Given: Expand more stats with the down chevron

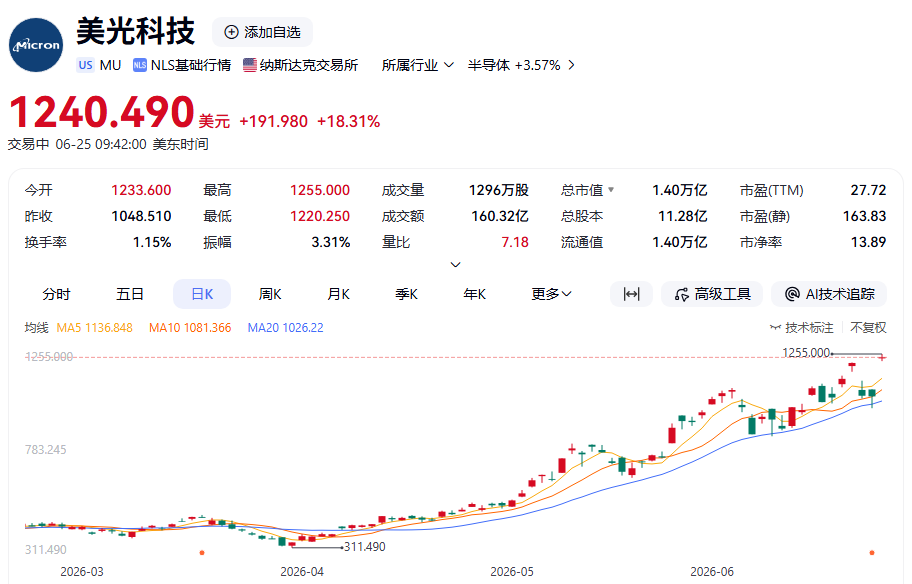Looking at the screenshot, I should pyautogui.click(x=456, y=265).
